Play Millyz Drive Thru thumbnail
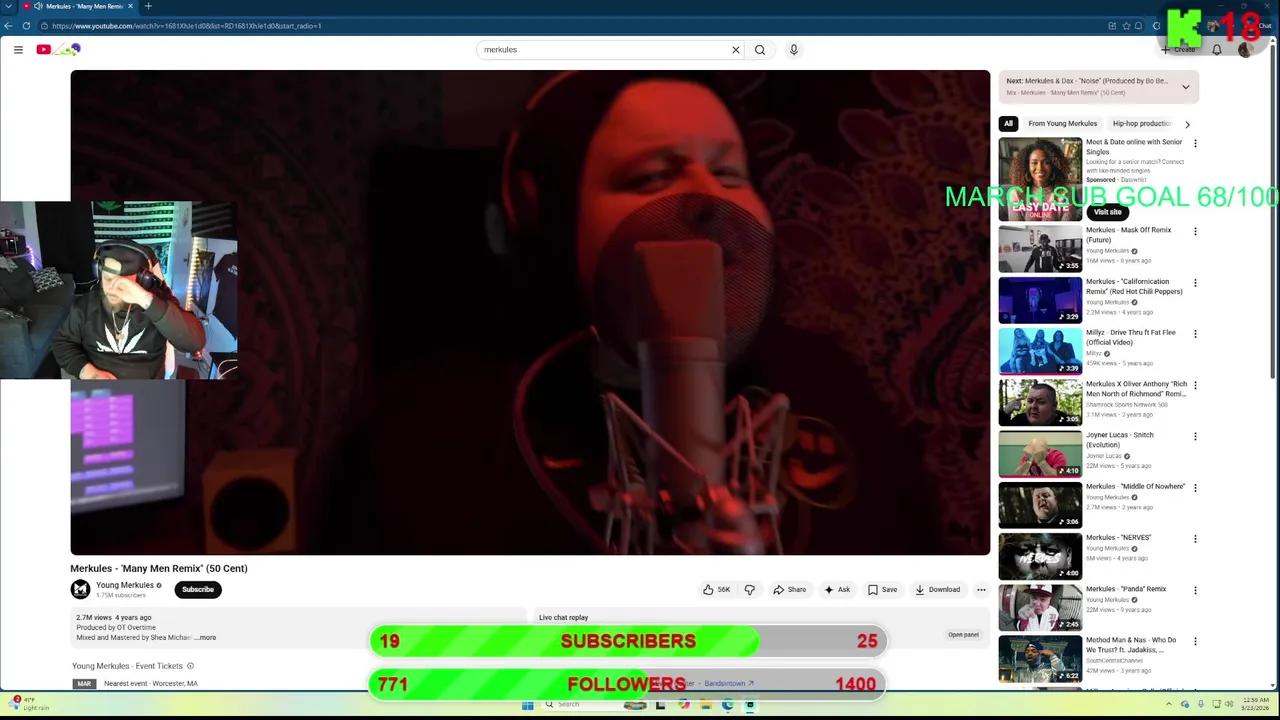The height and width of the screenshot is (720, 1280). click(x=1040, y=351)
